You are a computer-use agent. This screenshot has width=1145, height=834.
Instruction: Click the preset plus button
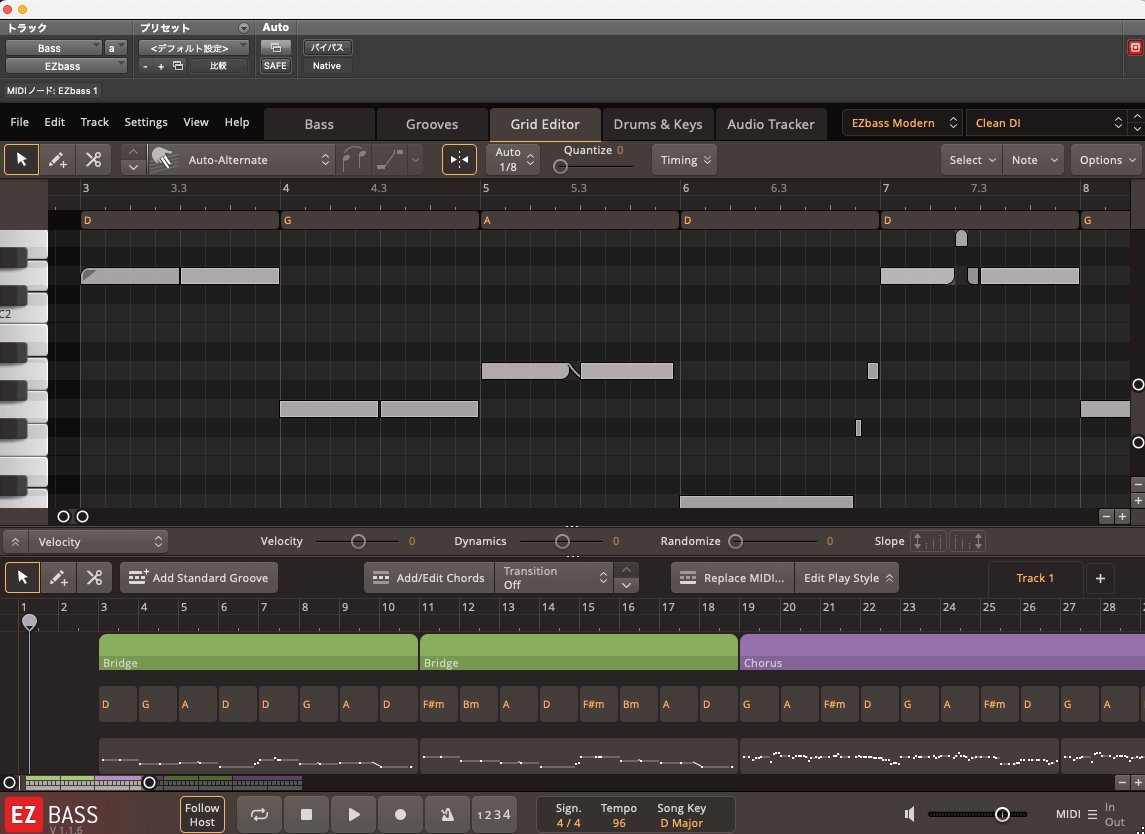click(161, 66)
